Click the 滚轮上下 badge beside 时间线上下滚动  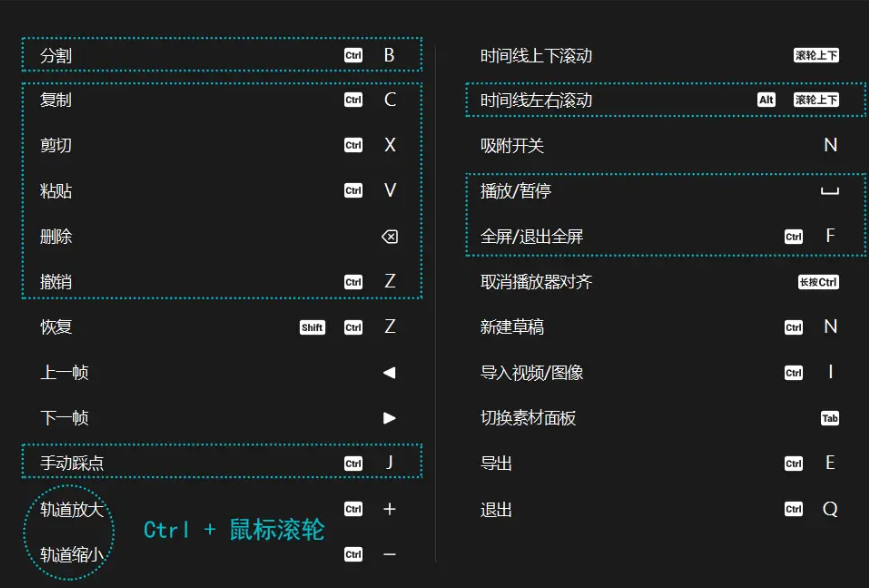[x=816, y=55]
